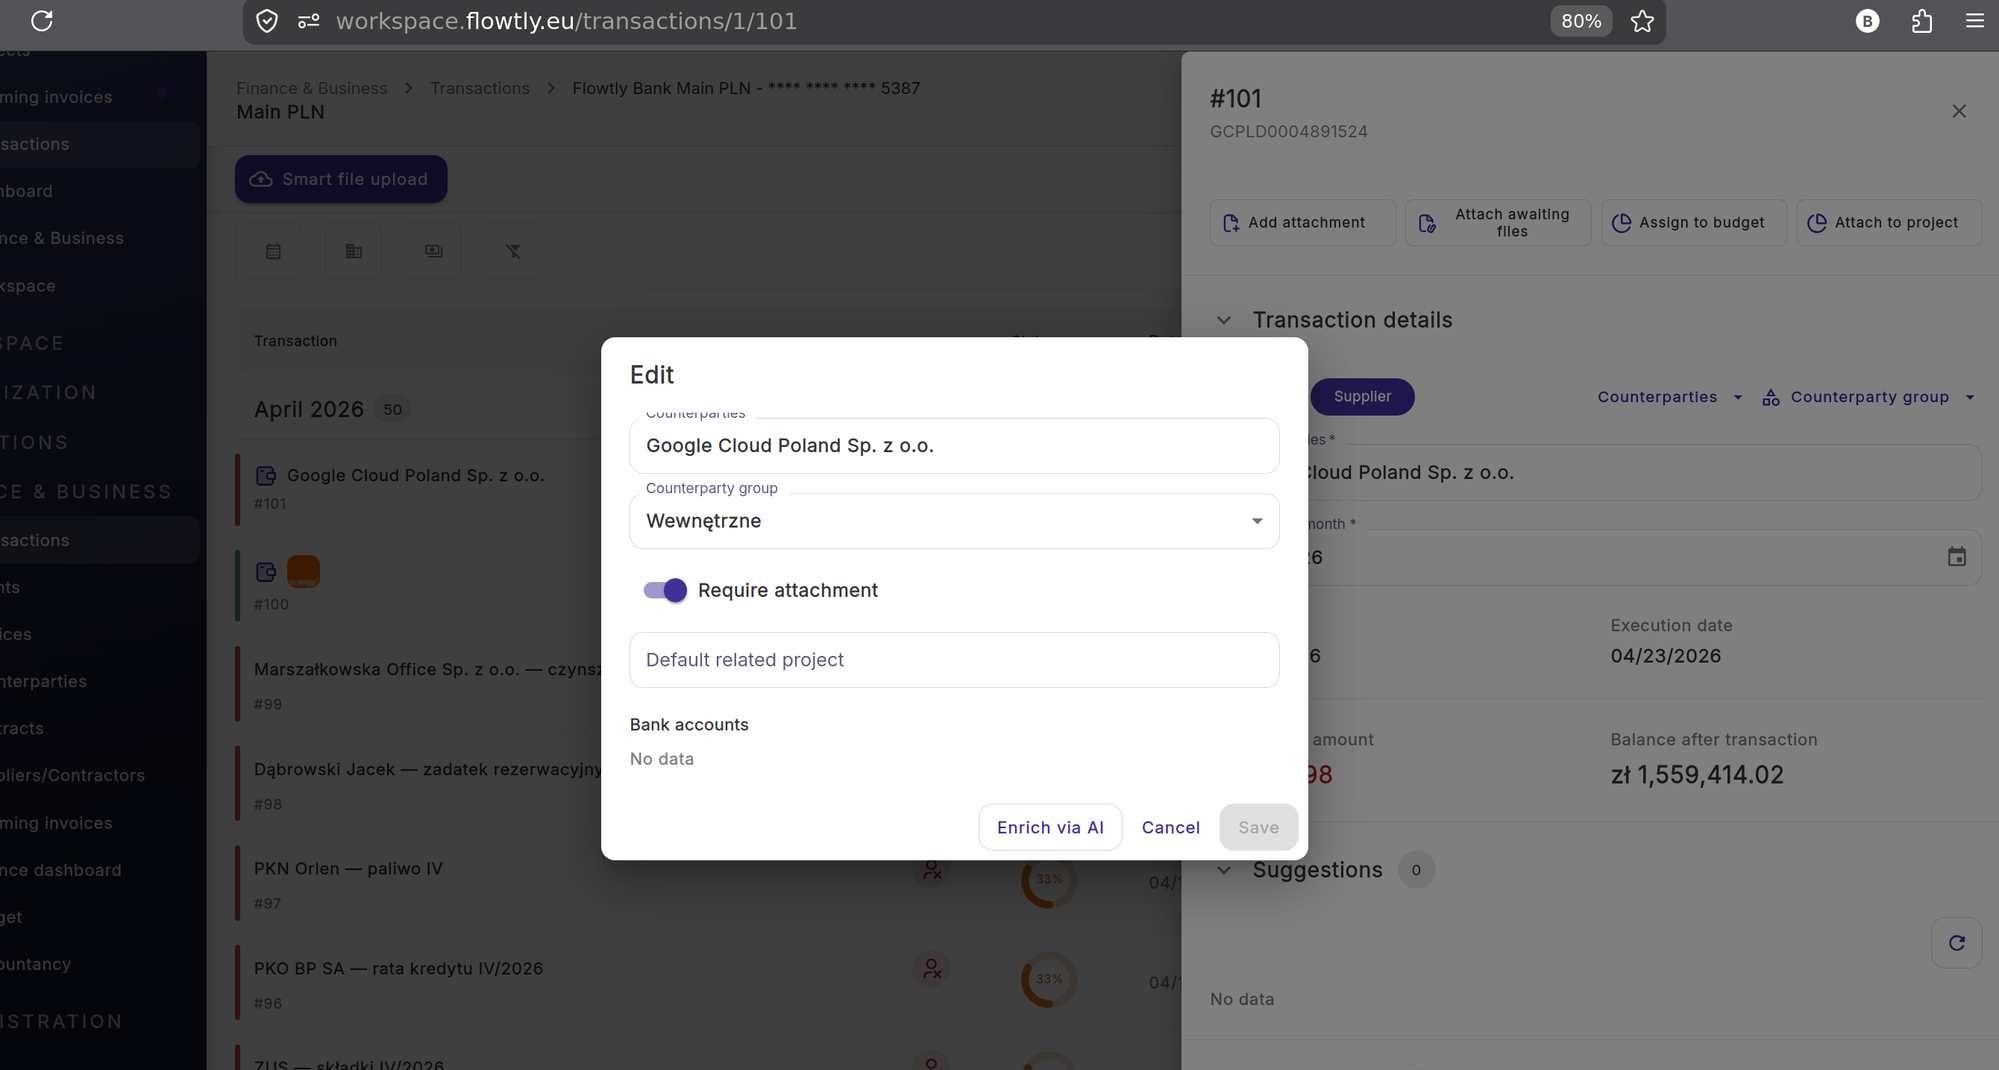Open Counterparties sidebar item
The height and width of the screenshot is (1070, 1999).
(44, 681)
